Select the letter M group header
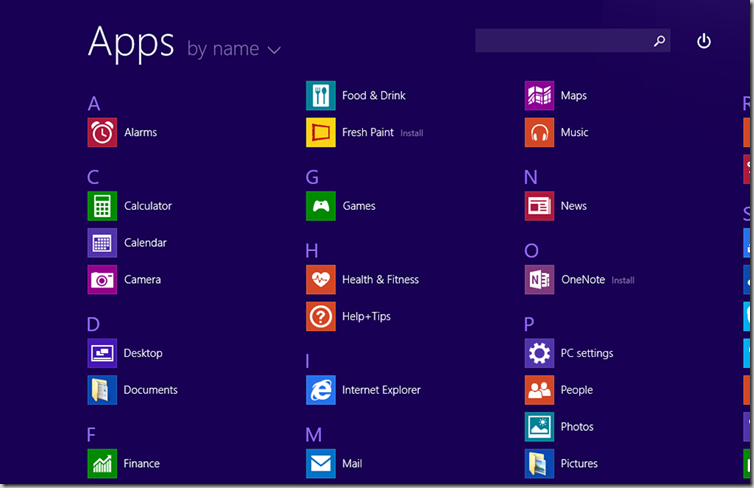This screenshot has height=488, width=754. 314,435
